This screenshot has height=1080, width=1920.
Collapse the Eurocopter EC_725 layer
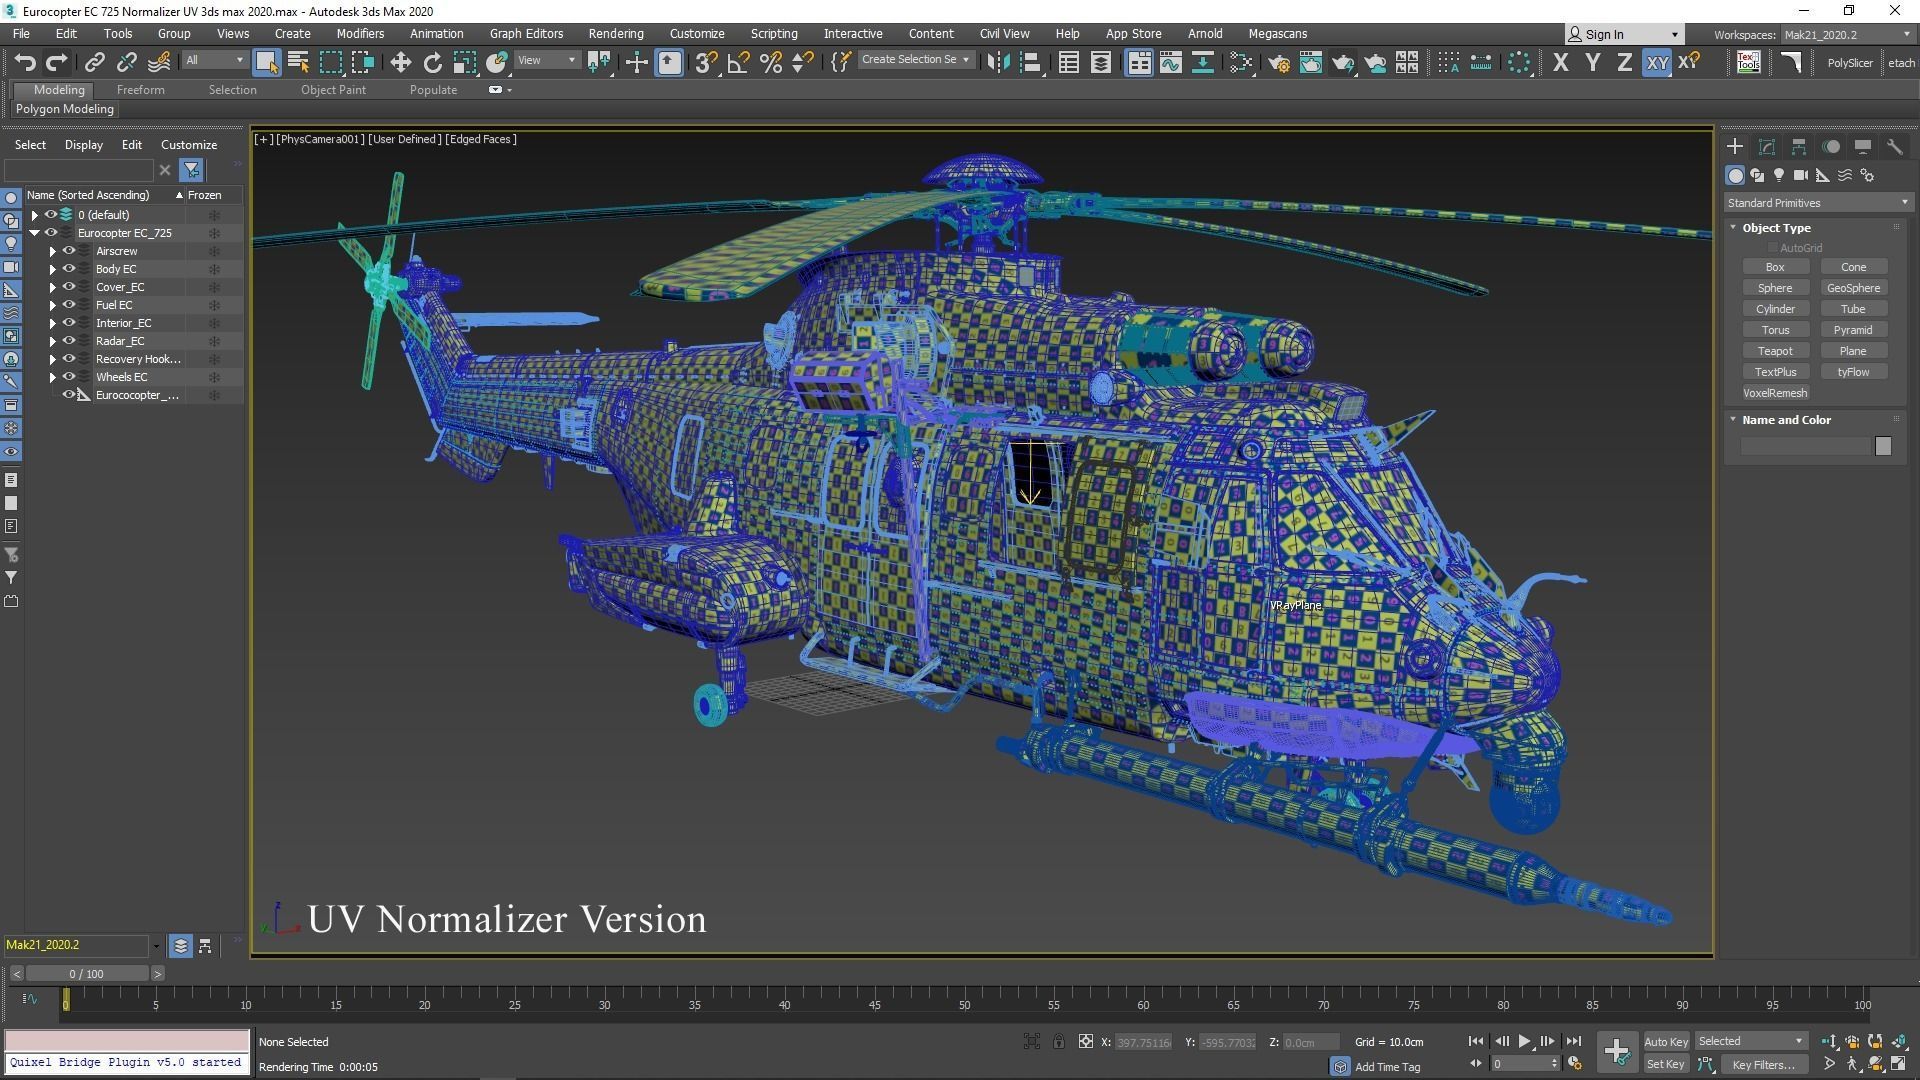(35, 233)
